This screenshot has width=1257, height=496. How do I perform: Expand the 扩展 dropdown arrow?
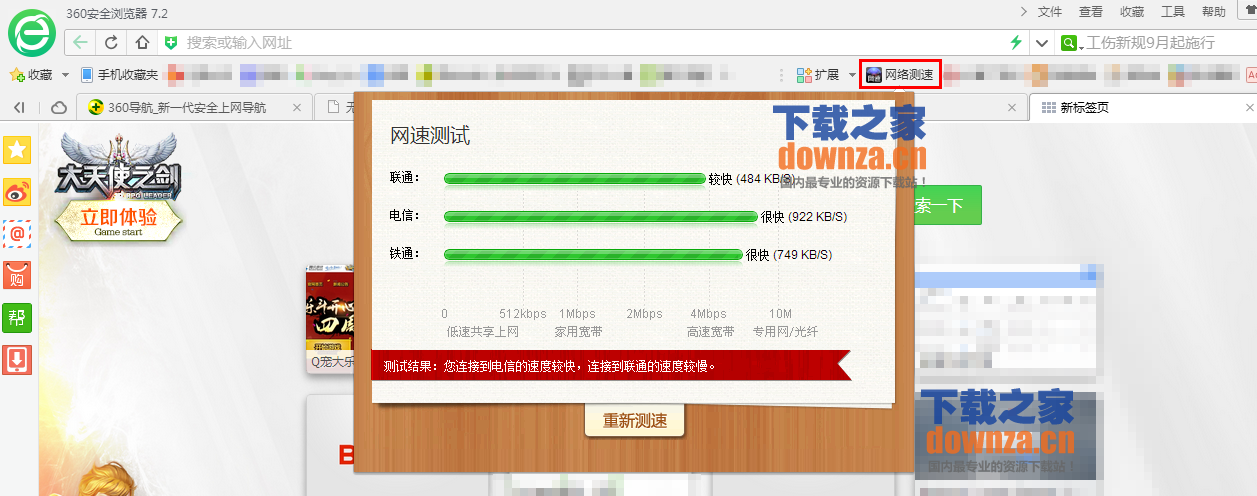pyautogui.click(x=852, y=75)
